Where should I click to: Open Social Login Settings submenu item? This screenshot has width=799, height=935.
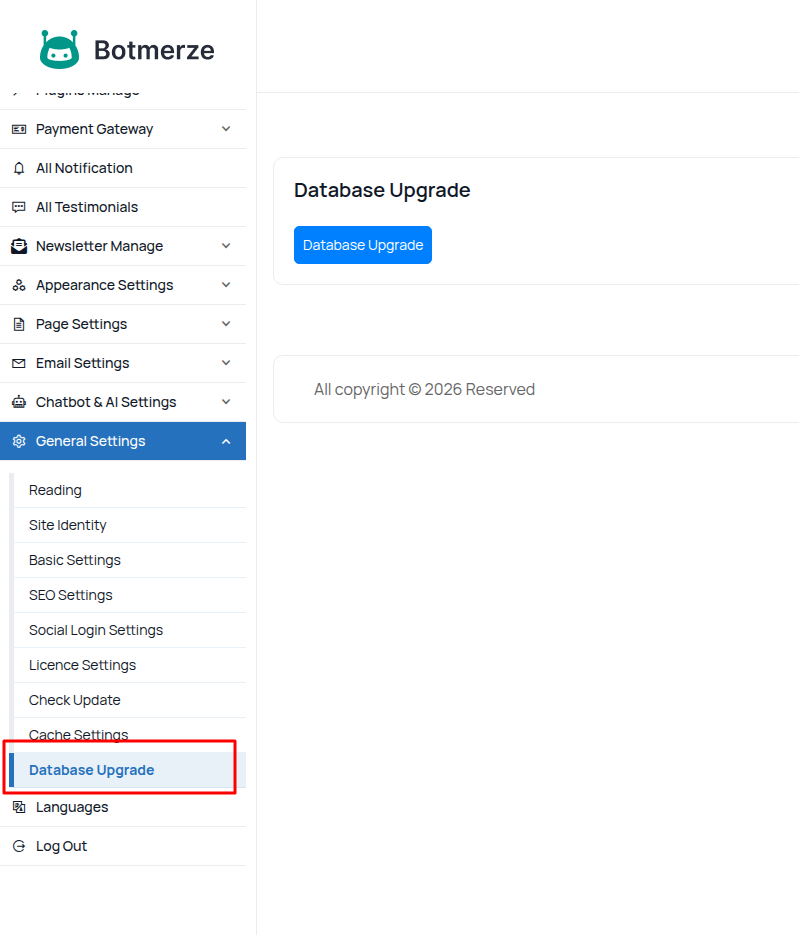point(96,630)
